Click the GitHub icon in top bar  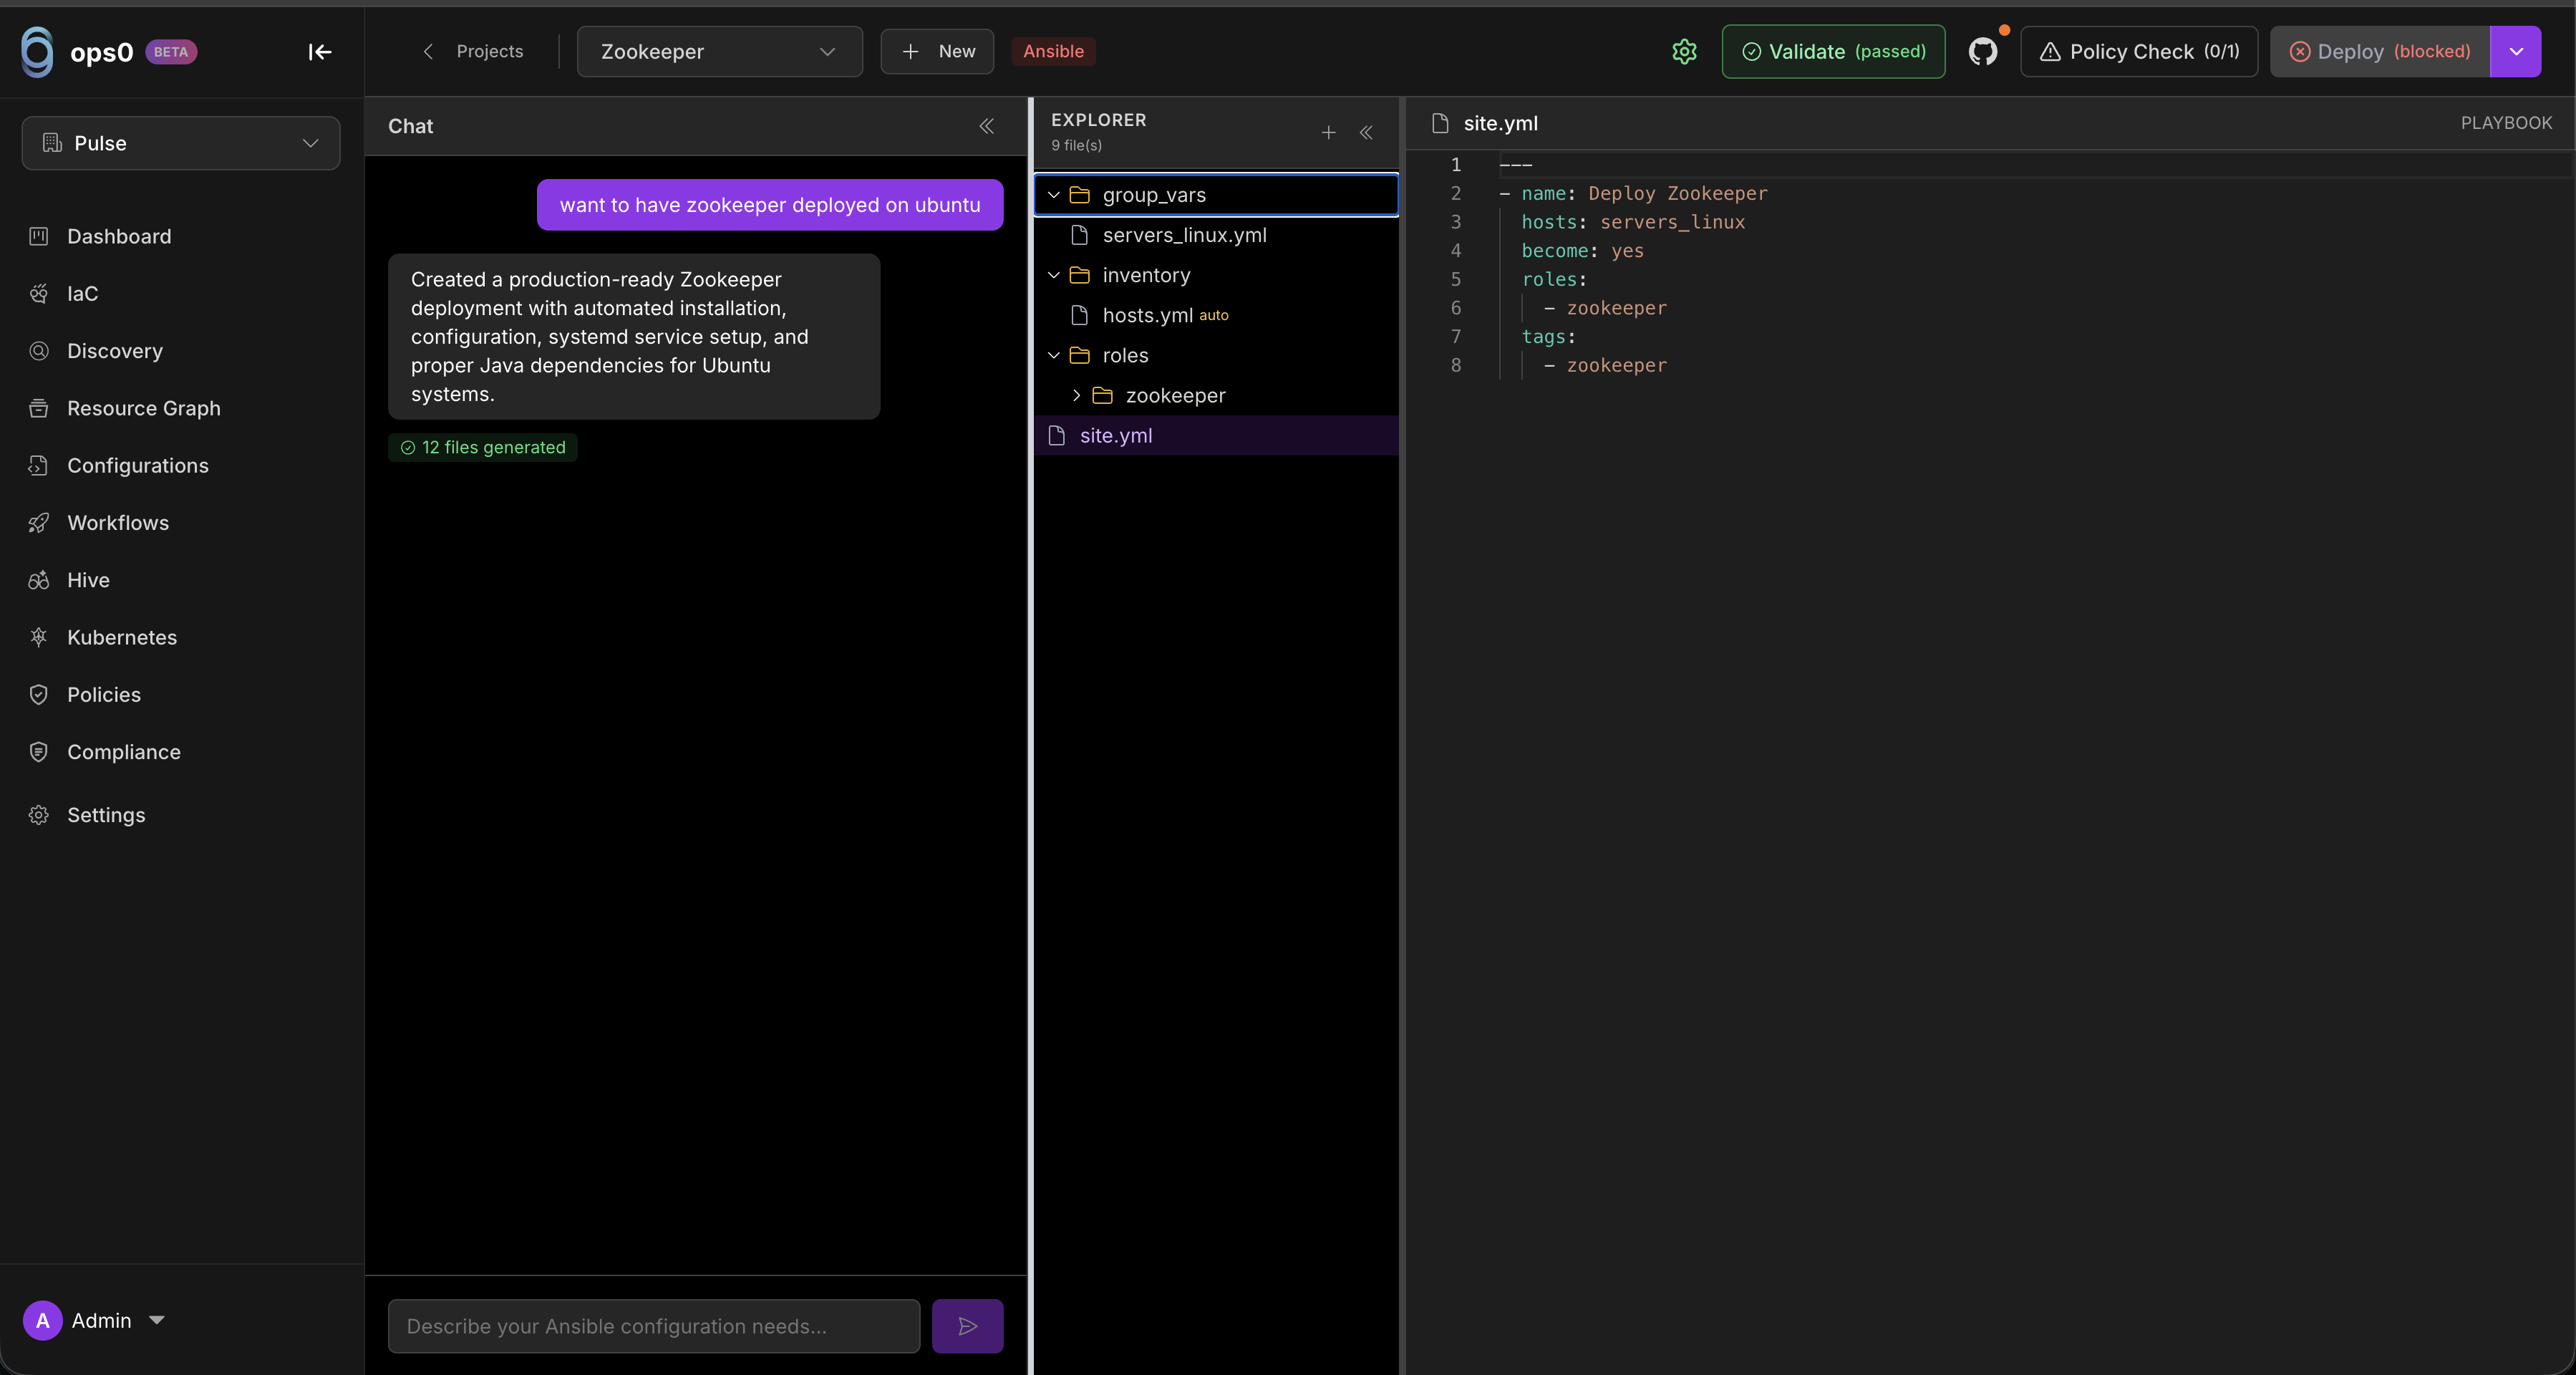tap(1982, 51)
